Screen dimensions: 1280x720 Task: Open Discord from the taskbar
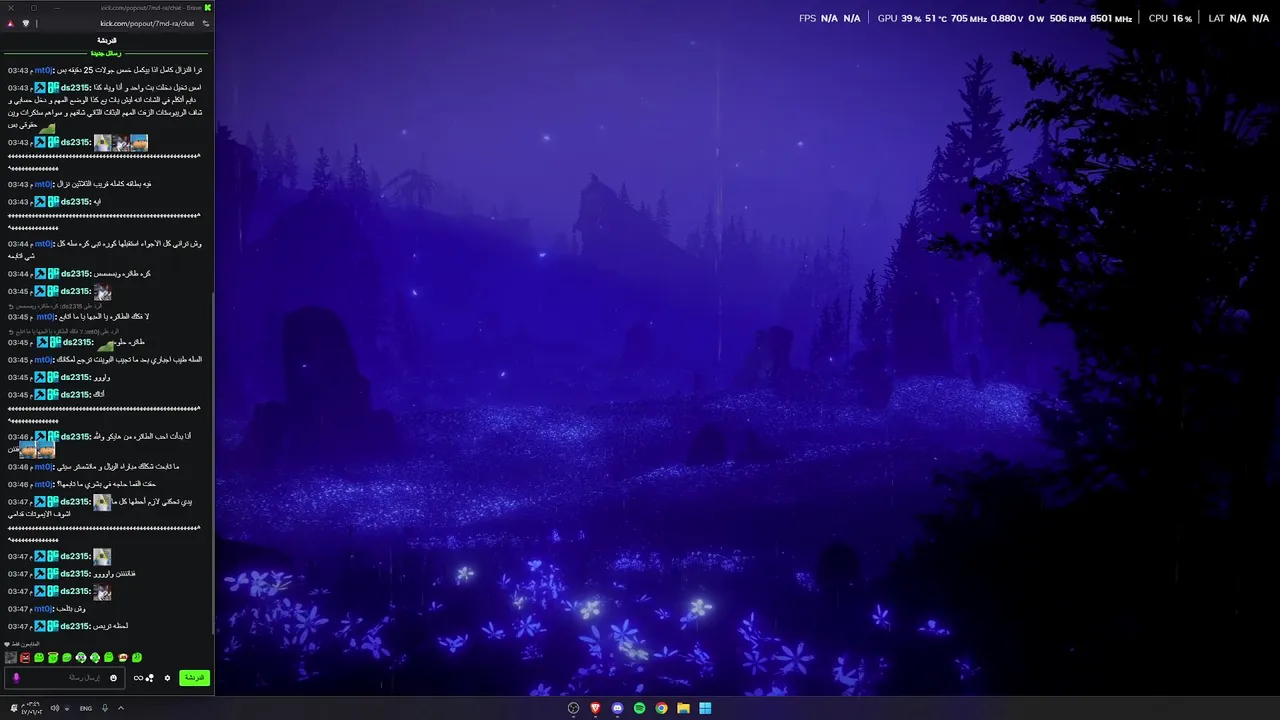coord(617,708)
